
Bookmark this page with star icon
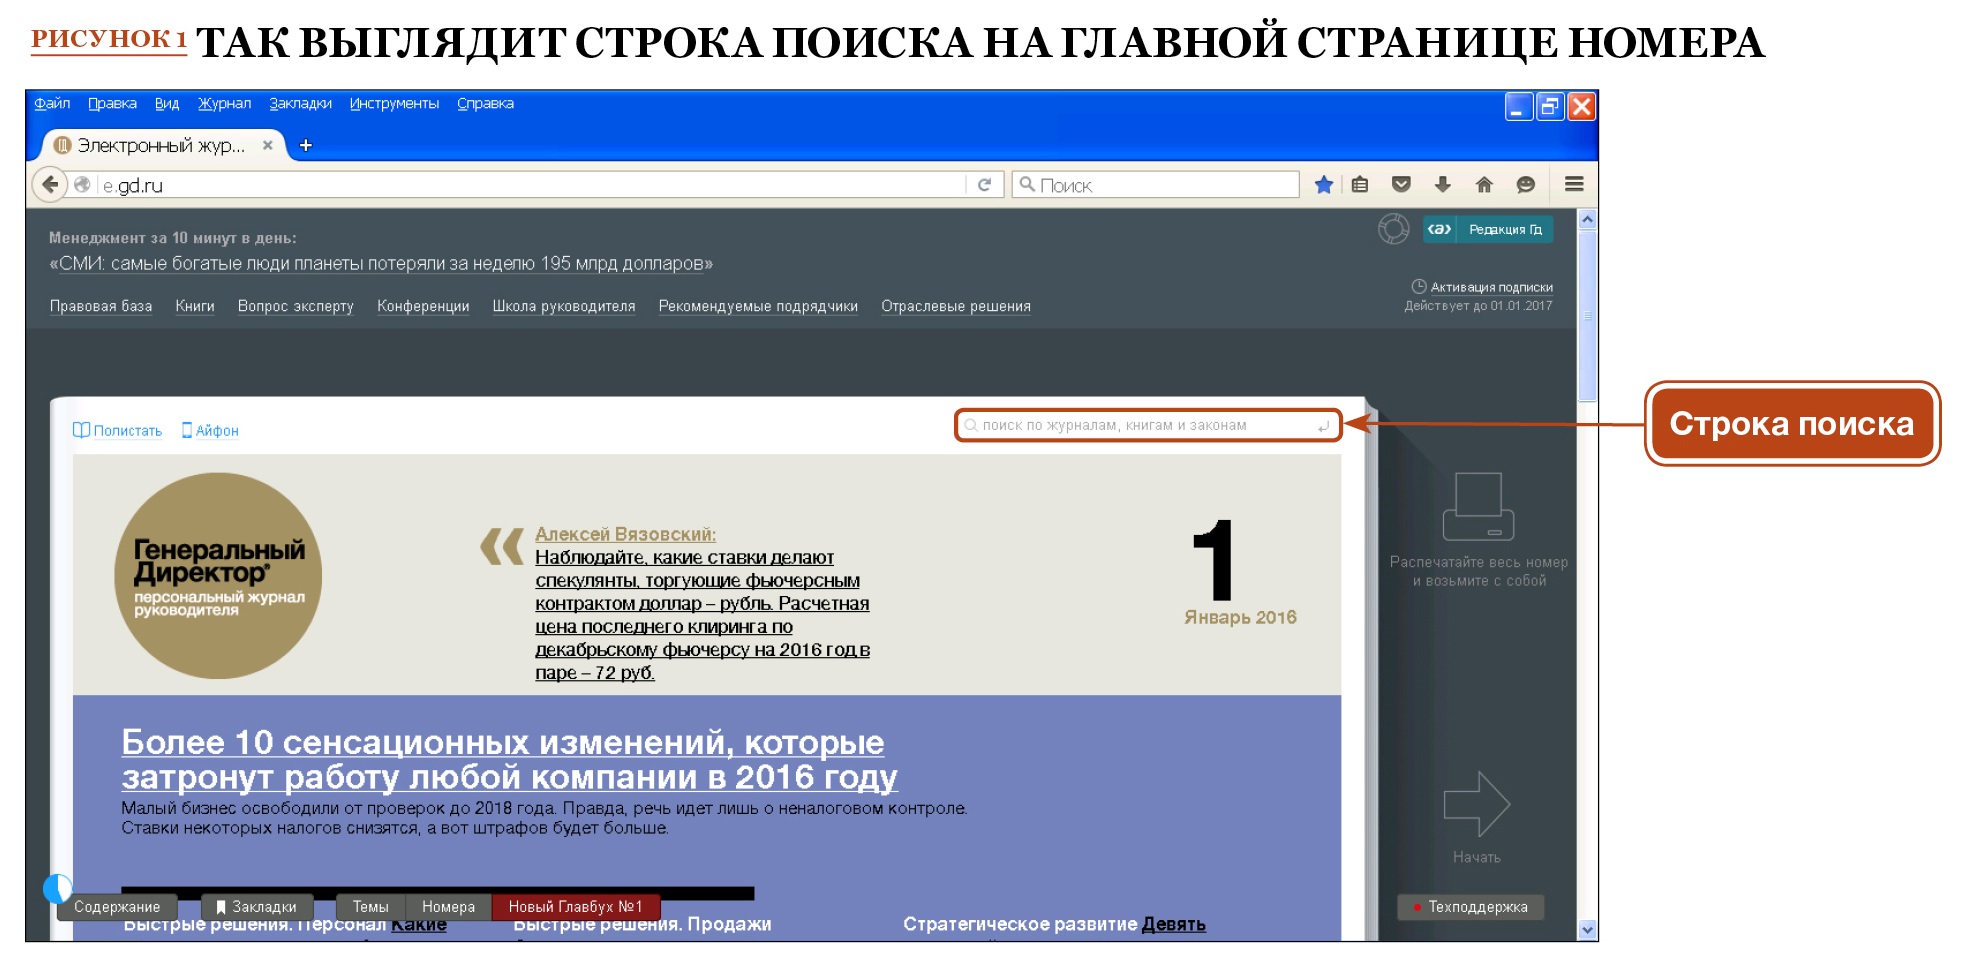[1323, 185]
